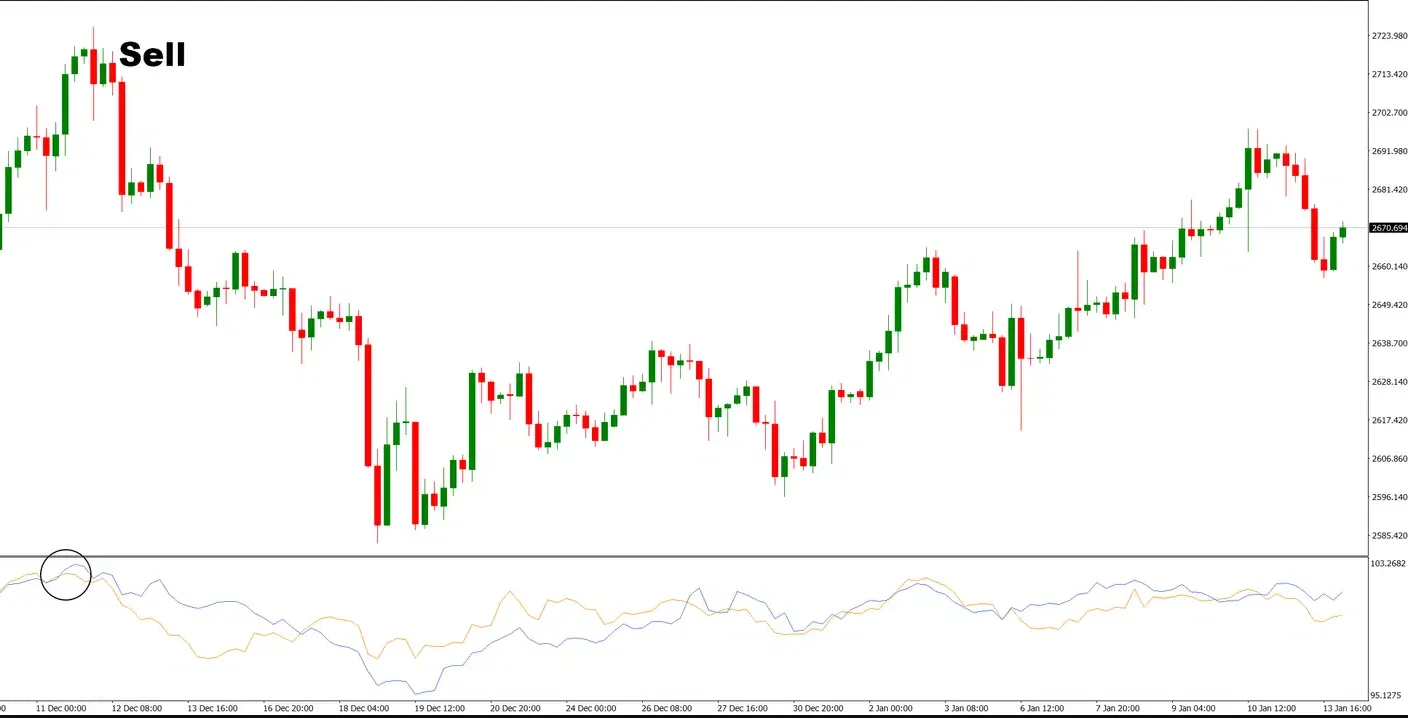Click the indicator scale value 103.2682

[1389, 564]
